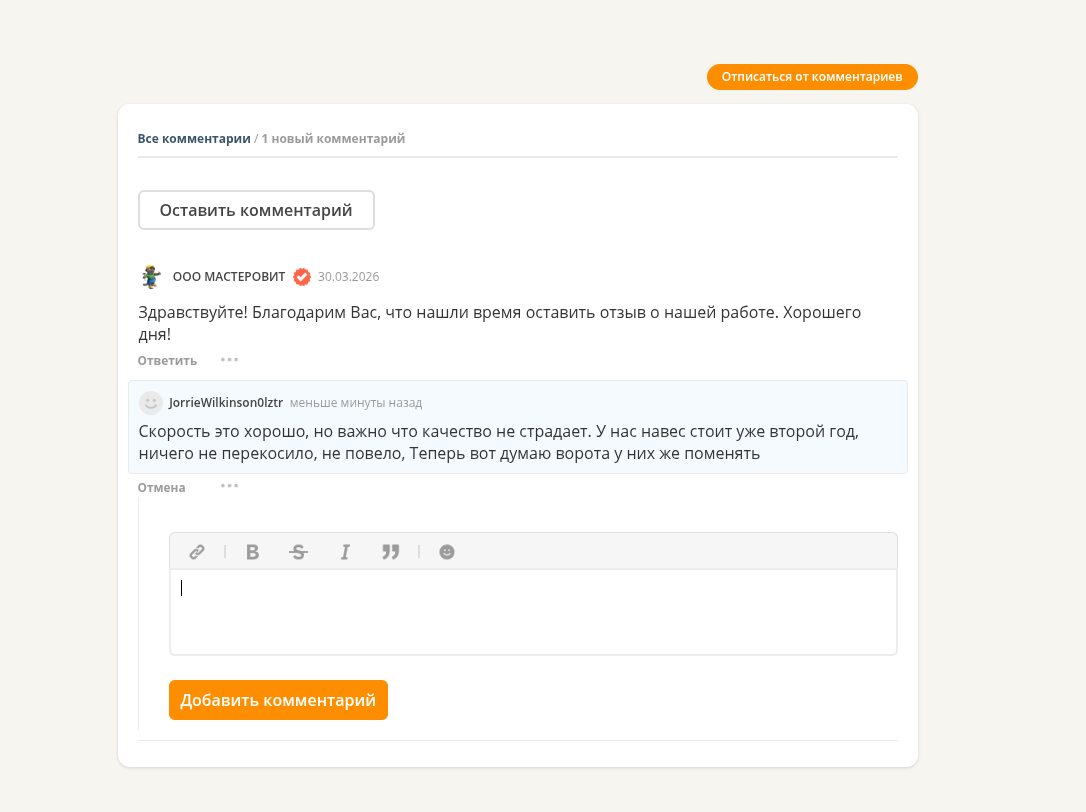
Task: Cancel the reply using Отмена
Action: [x=161, y=487]
